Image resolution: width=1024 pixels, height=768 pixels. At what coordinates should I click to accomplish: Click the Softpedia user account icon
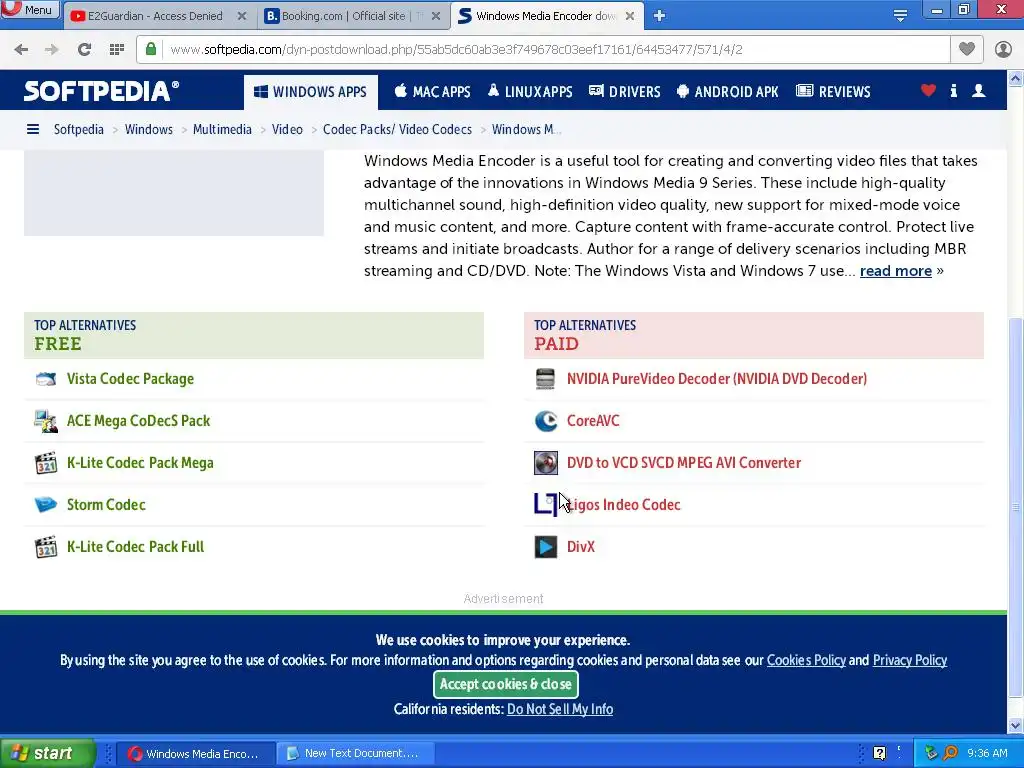coord(978,91)
